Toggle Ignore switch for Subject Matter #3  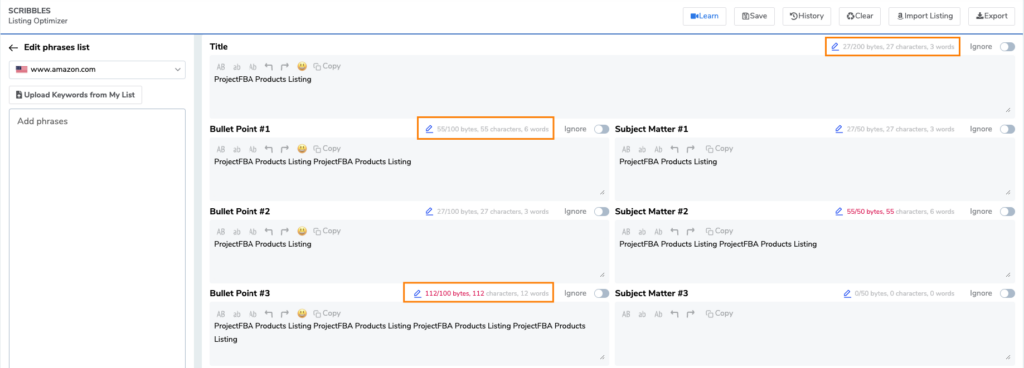pyautogui.click(x=1008, y=294)
